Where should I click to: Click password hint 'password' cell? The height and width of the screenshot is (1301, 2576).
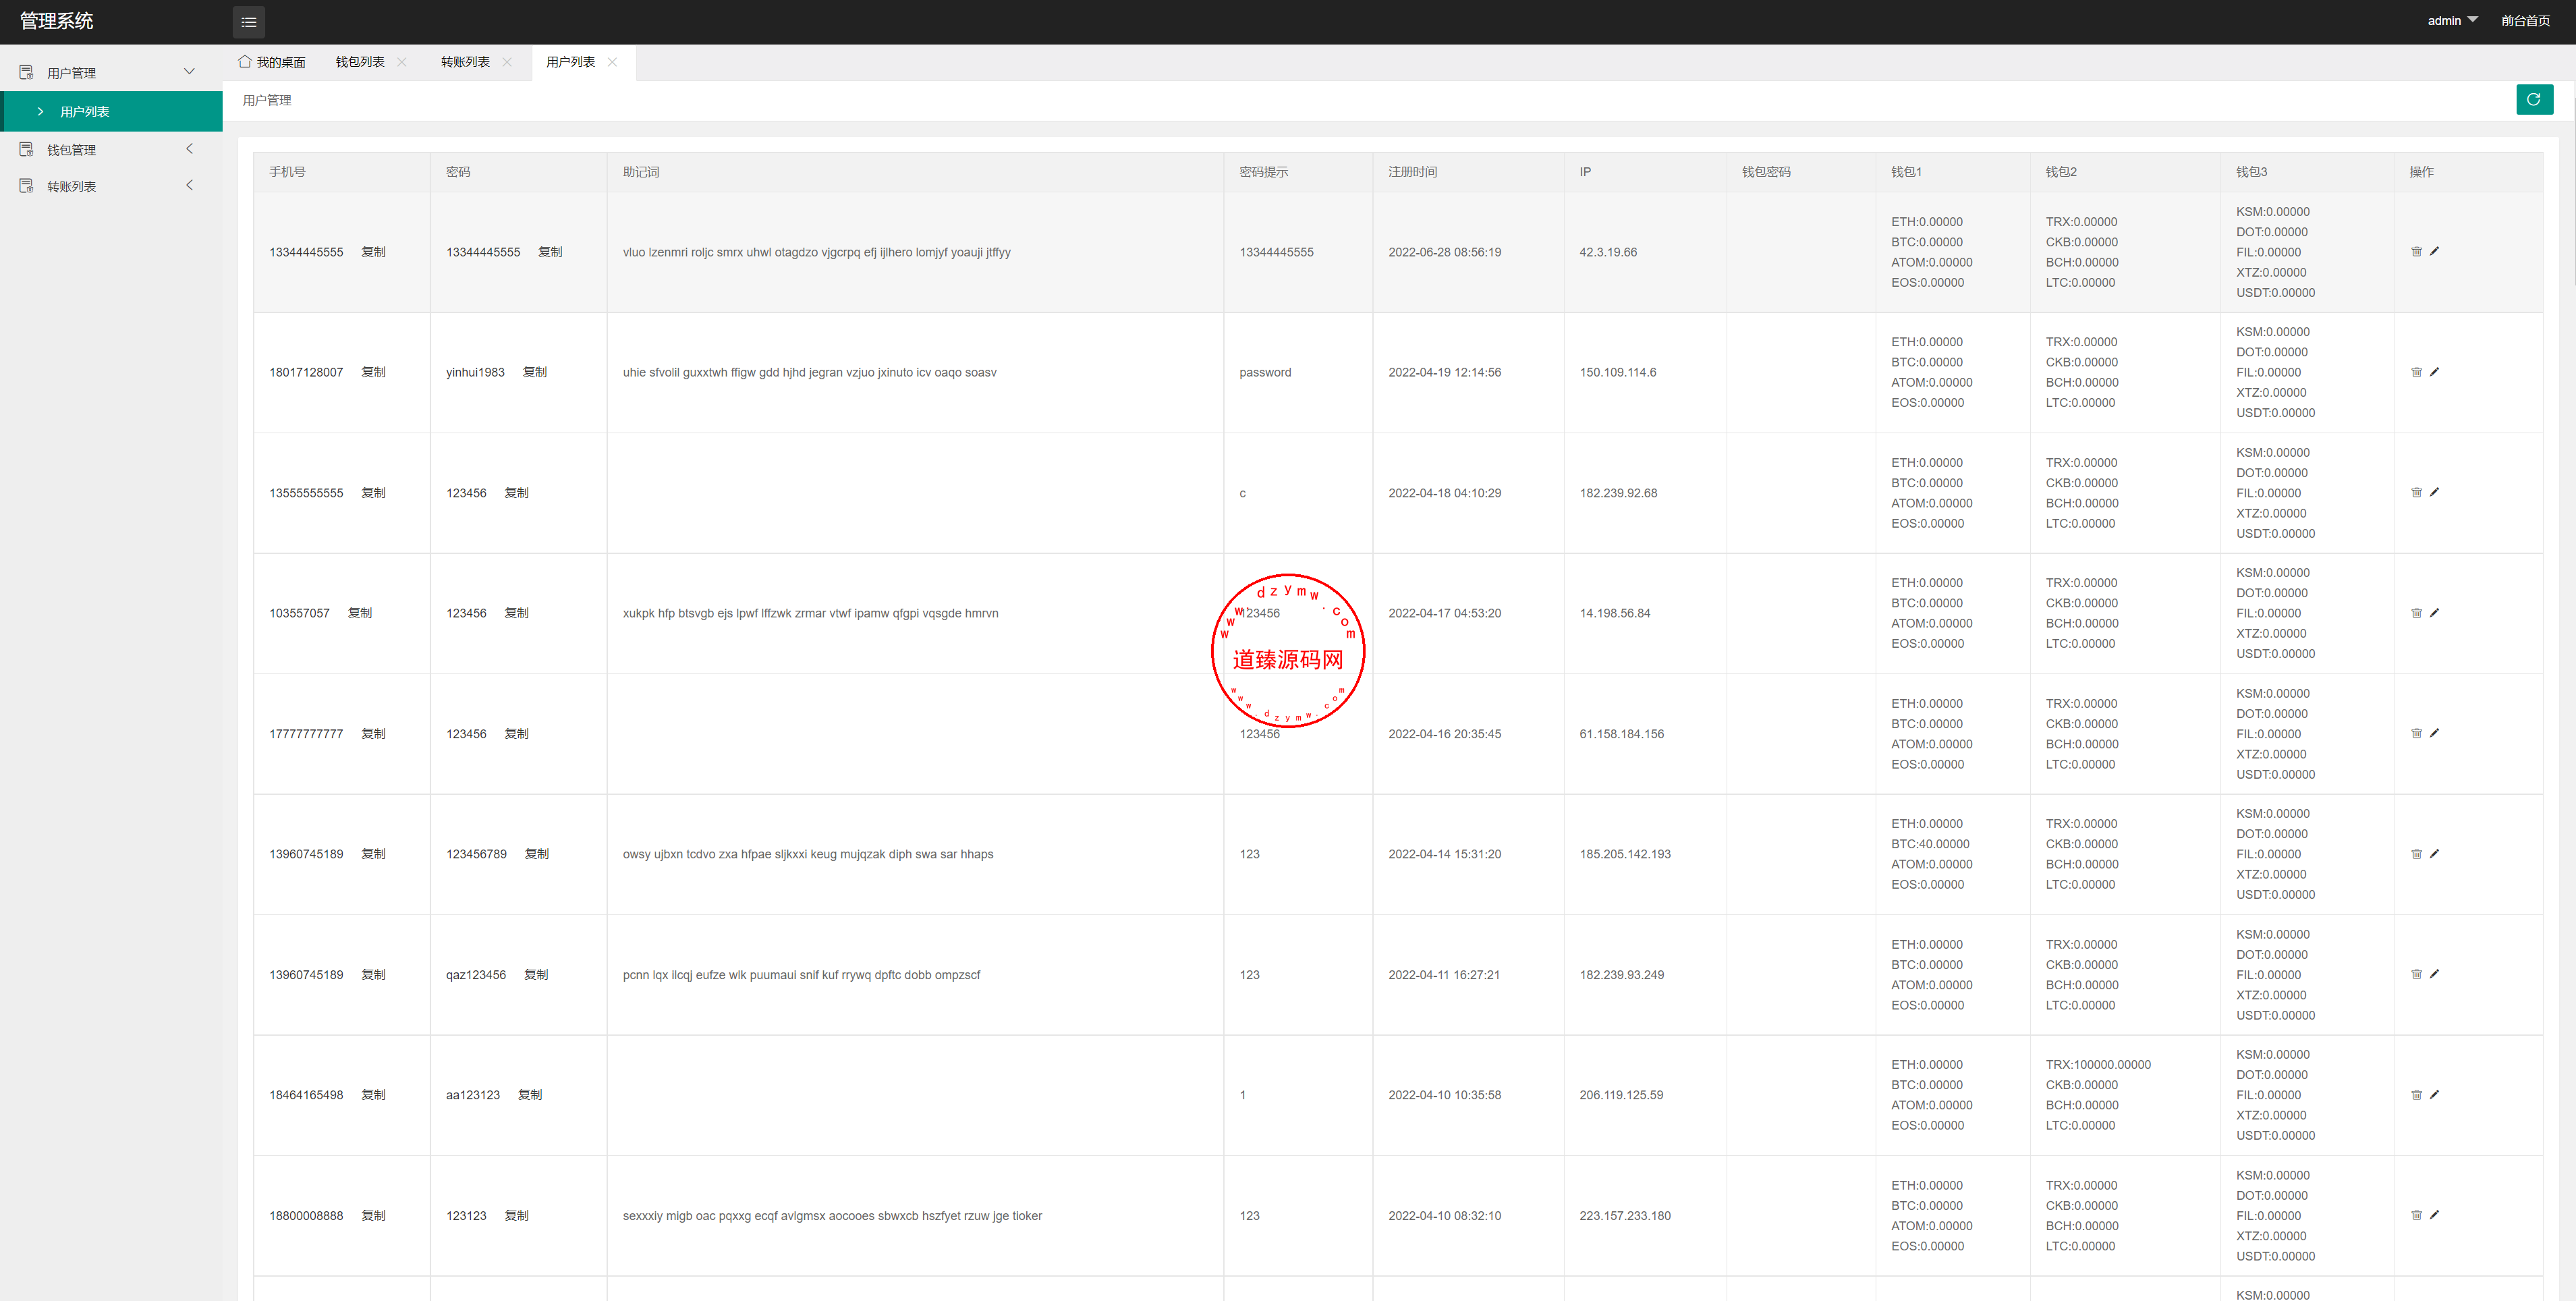point(1265,372)
